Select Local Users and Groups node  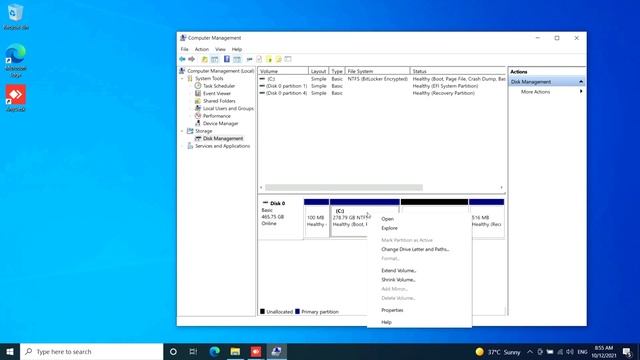228,108
